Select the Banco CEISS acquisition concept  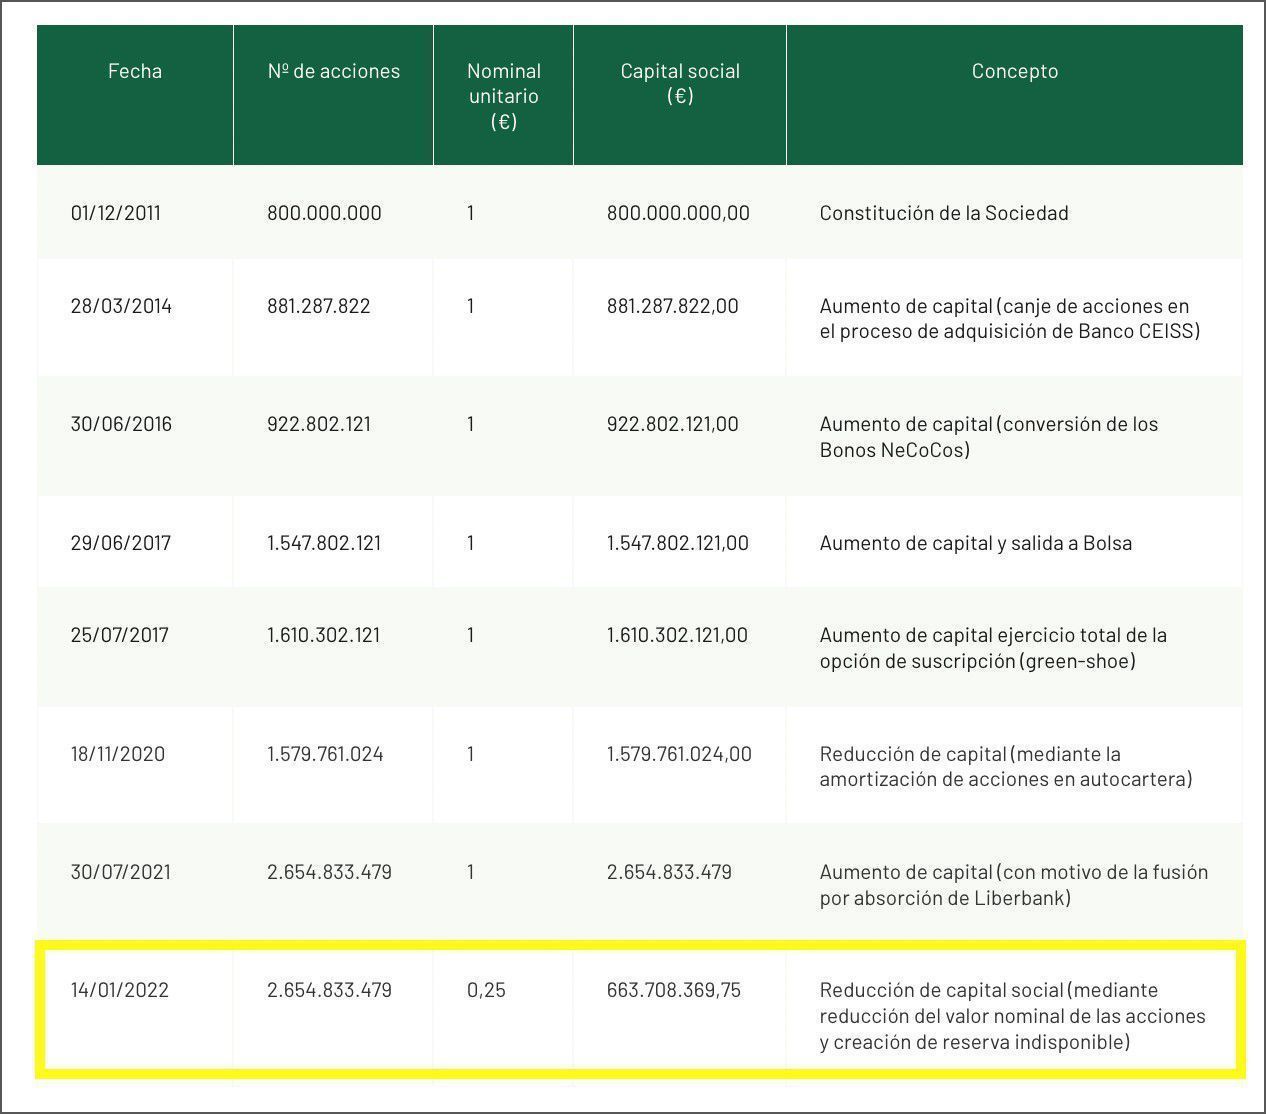click(x=1008, y=319)
